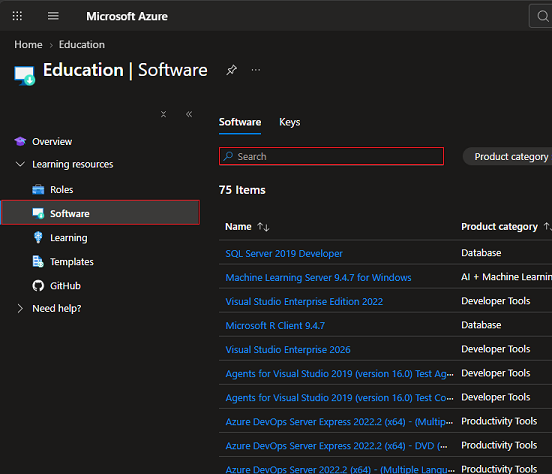This screenshot has height=474, width=552.
Task: Open Azure DevOps Server Express 2022.2 (Multip... link
Action: (339, 422)
